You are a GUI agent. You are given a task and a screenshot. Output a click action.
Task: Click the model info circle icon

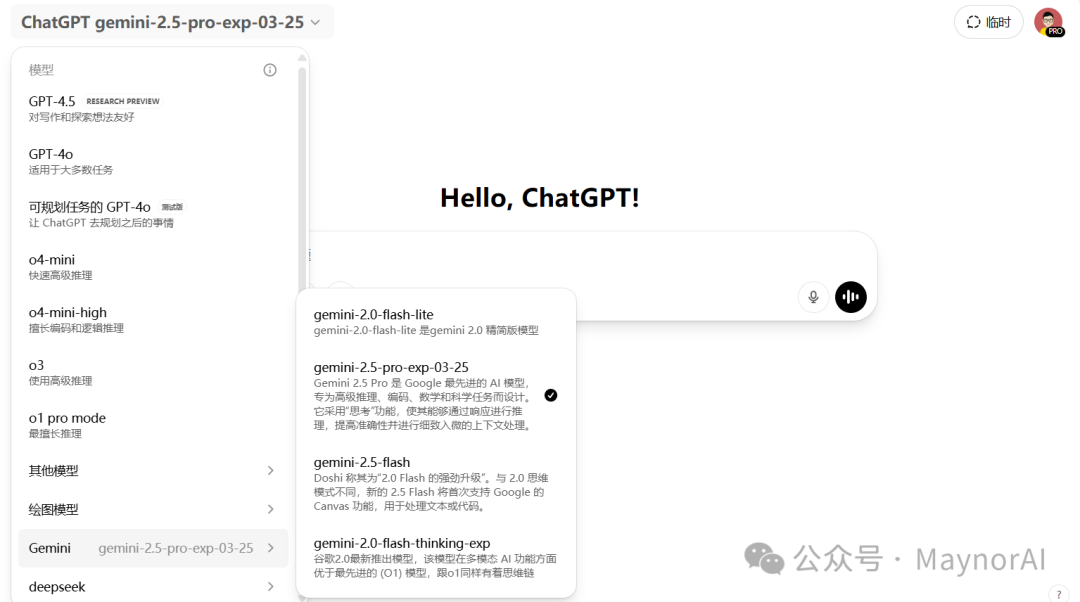coord(270,70)
